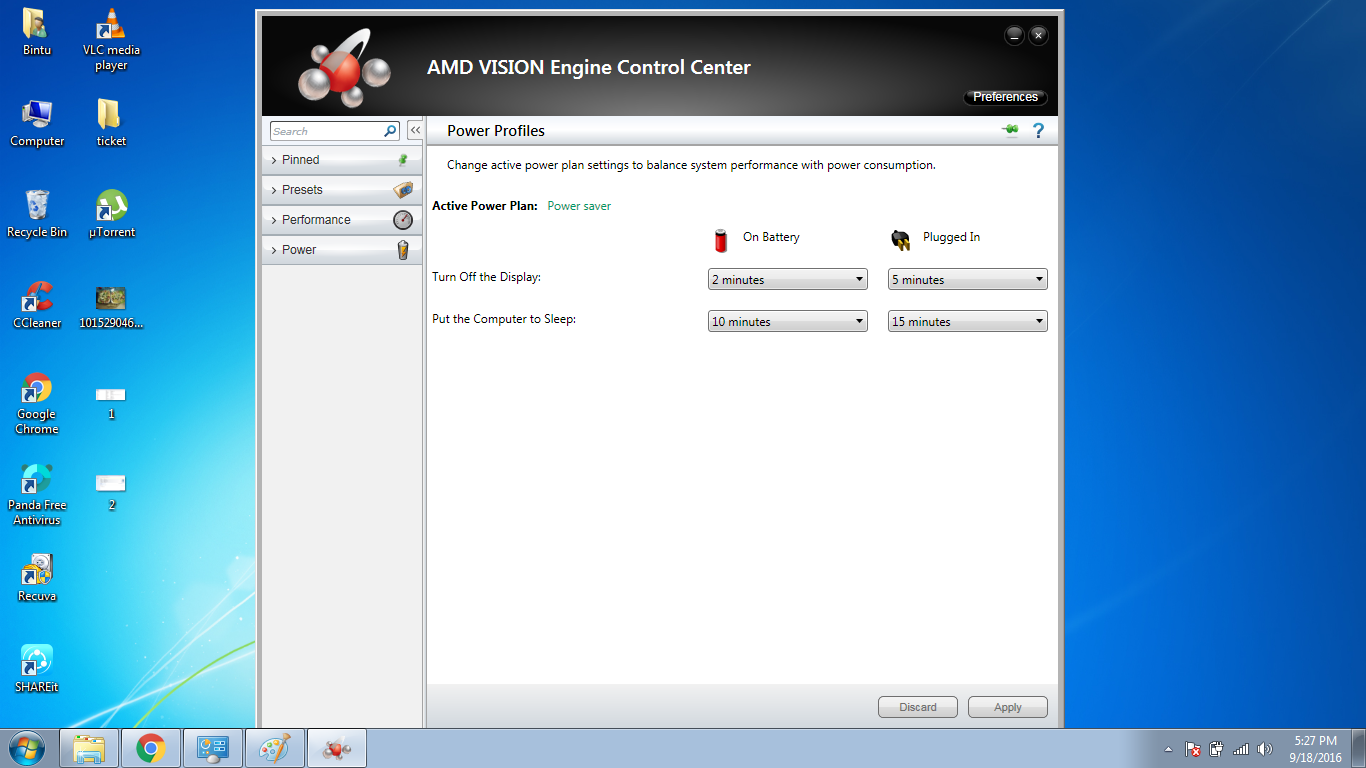Click the Performance gauge icon
1366x768 pixels.
coord(403,220)
